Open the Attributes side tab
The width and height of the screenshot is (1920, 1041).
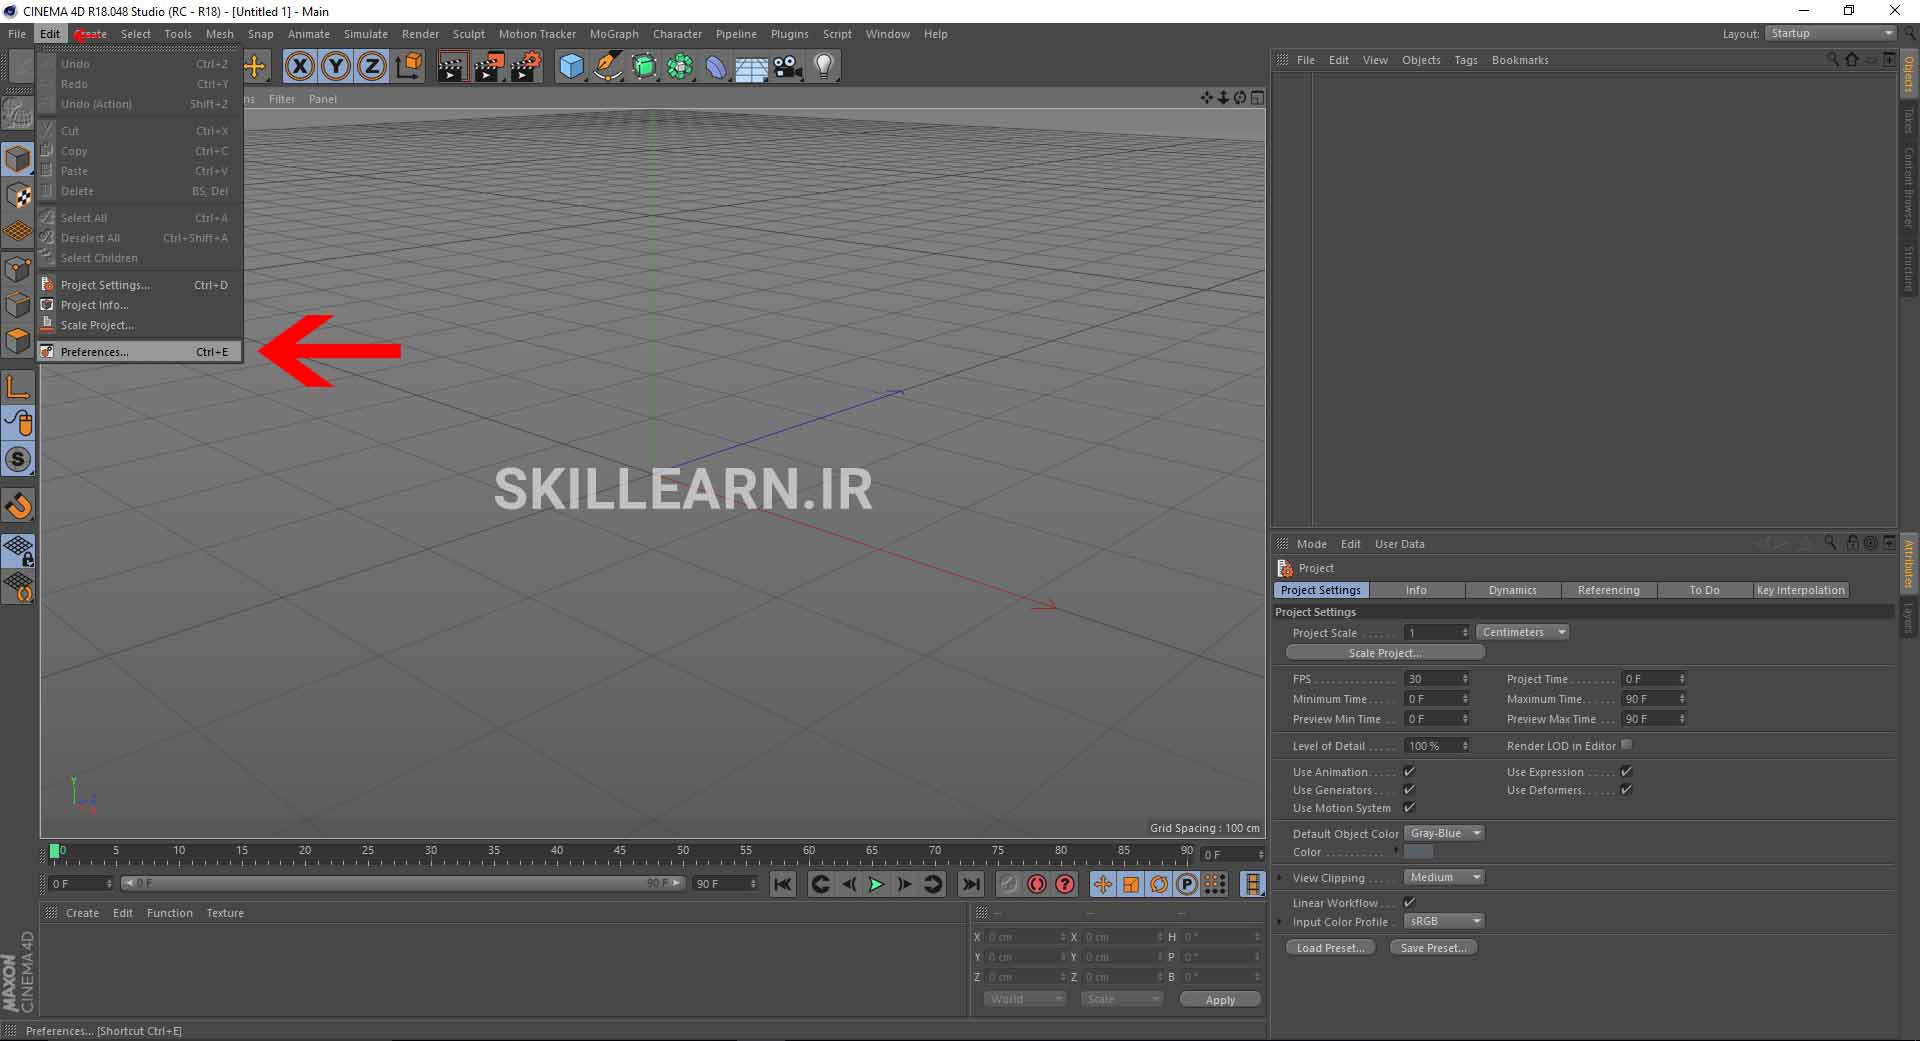1908,564
